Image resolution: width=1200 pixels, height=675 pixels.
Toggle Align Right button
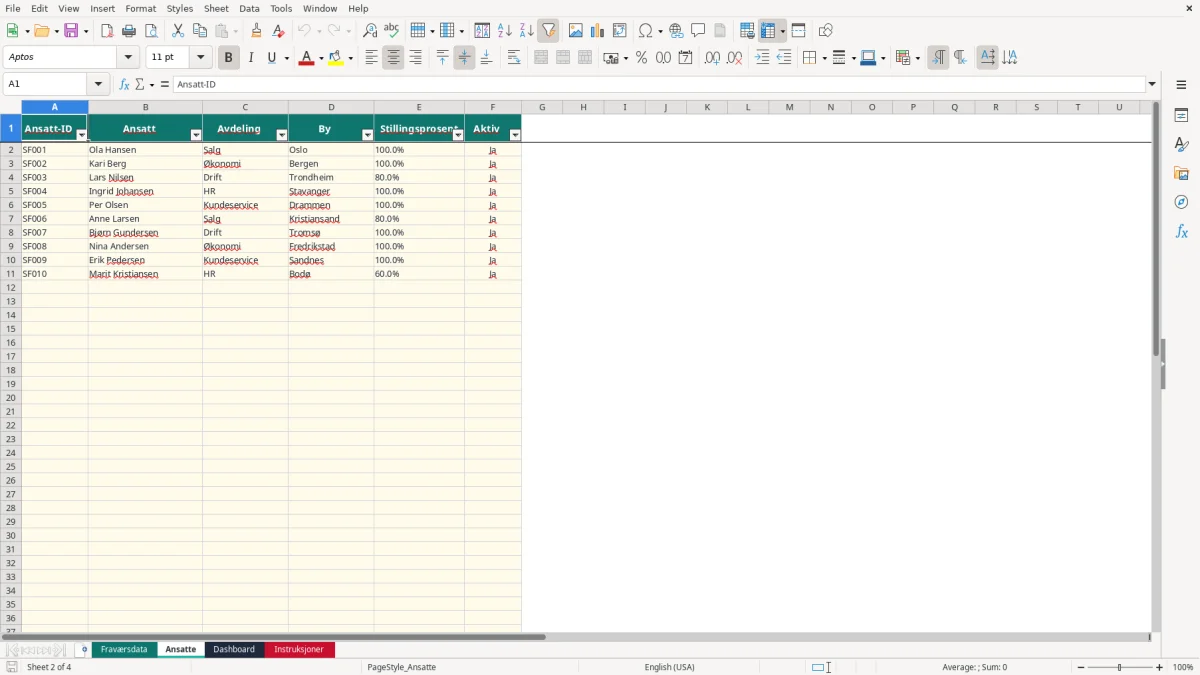click(x=415, y=58)
